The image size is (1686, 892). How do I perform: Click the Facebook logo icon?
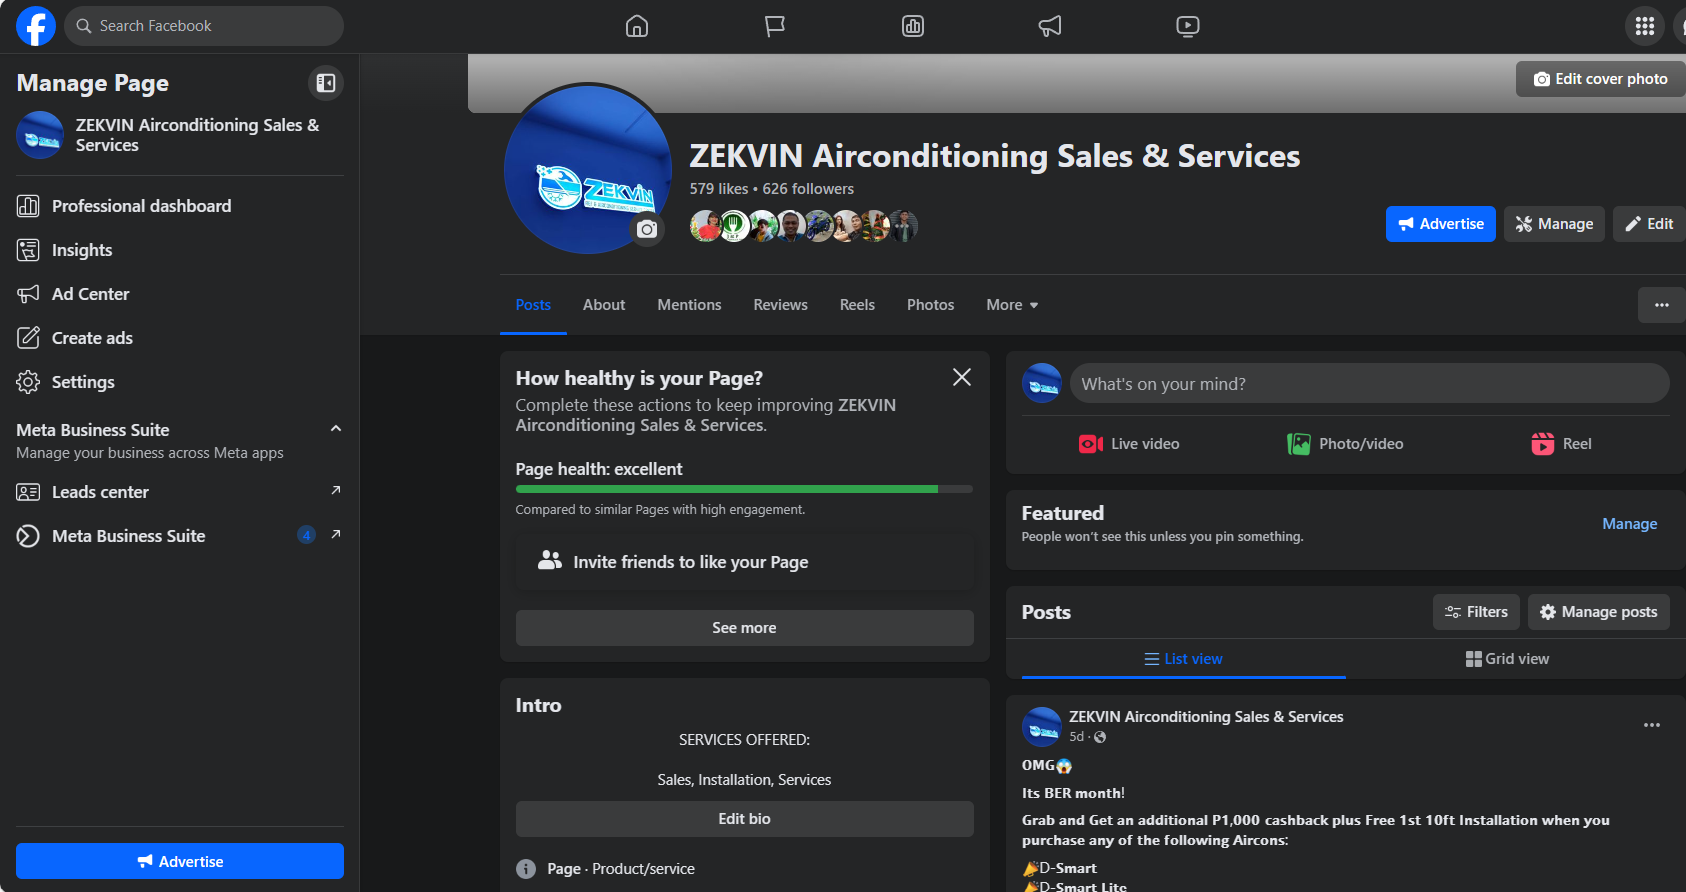coord(36,26)
